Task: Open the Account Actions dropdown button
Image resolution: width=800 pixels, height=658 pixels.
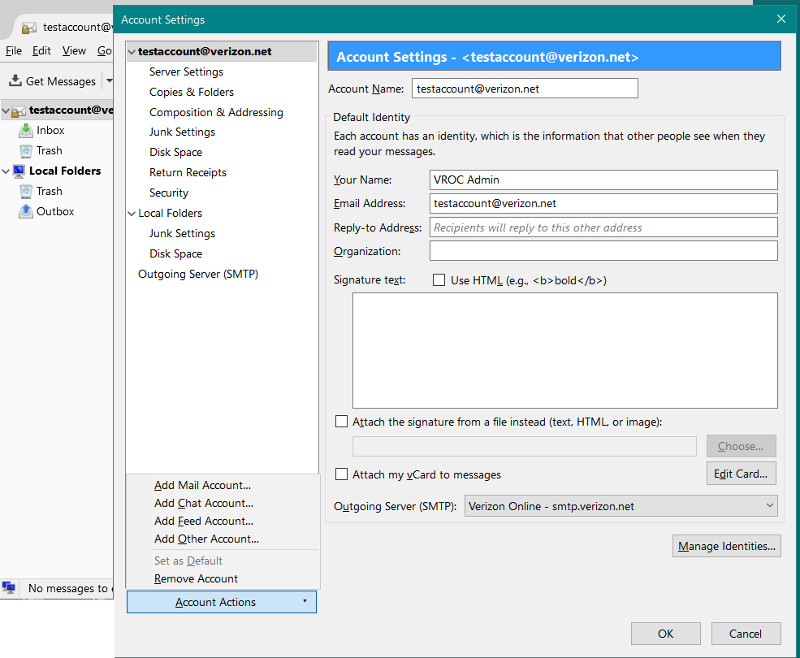Action: [x=221, y=602]
